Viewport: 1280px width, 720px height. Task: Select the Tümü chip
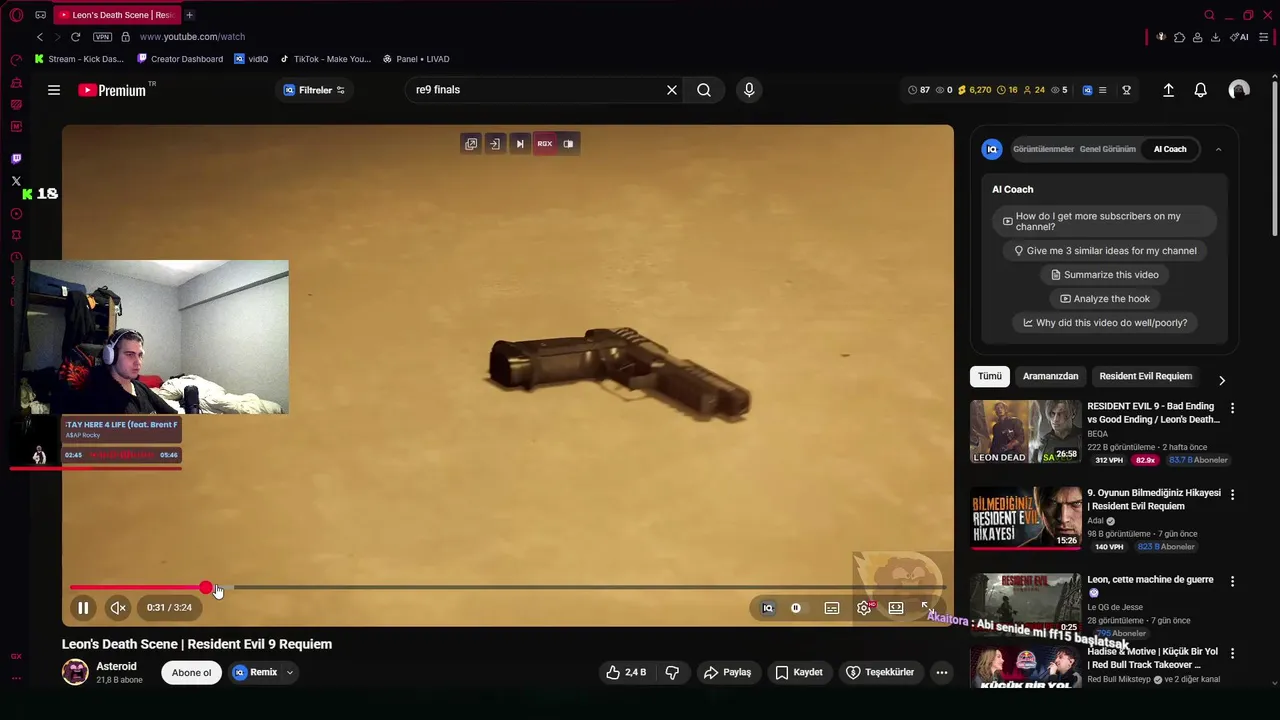tap(990, 376)
